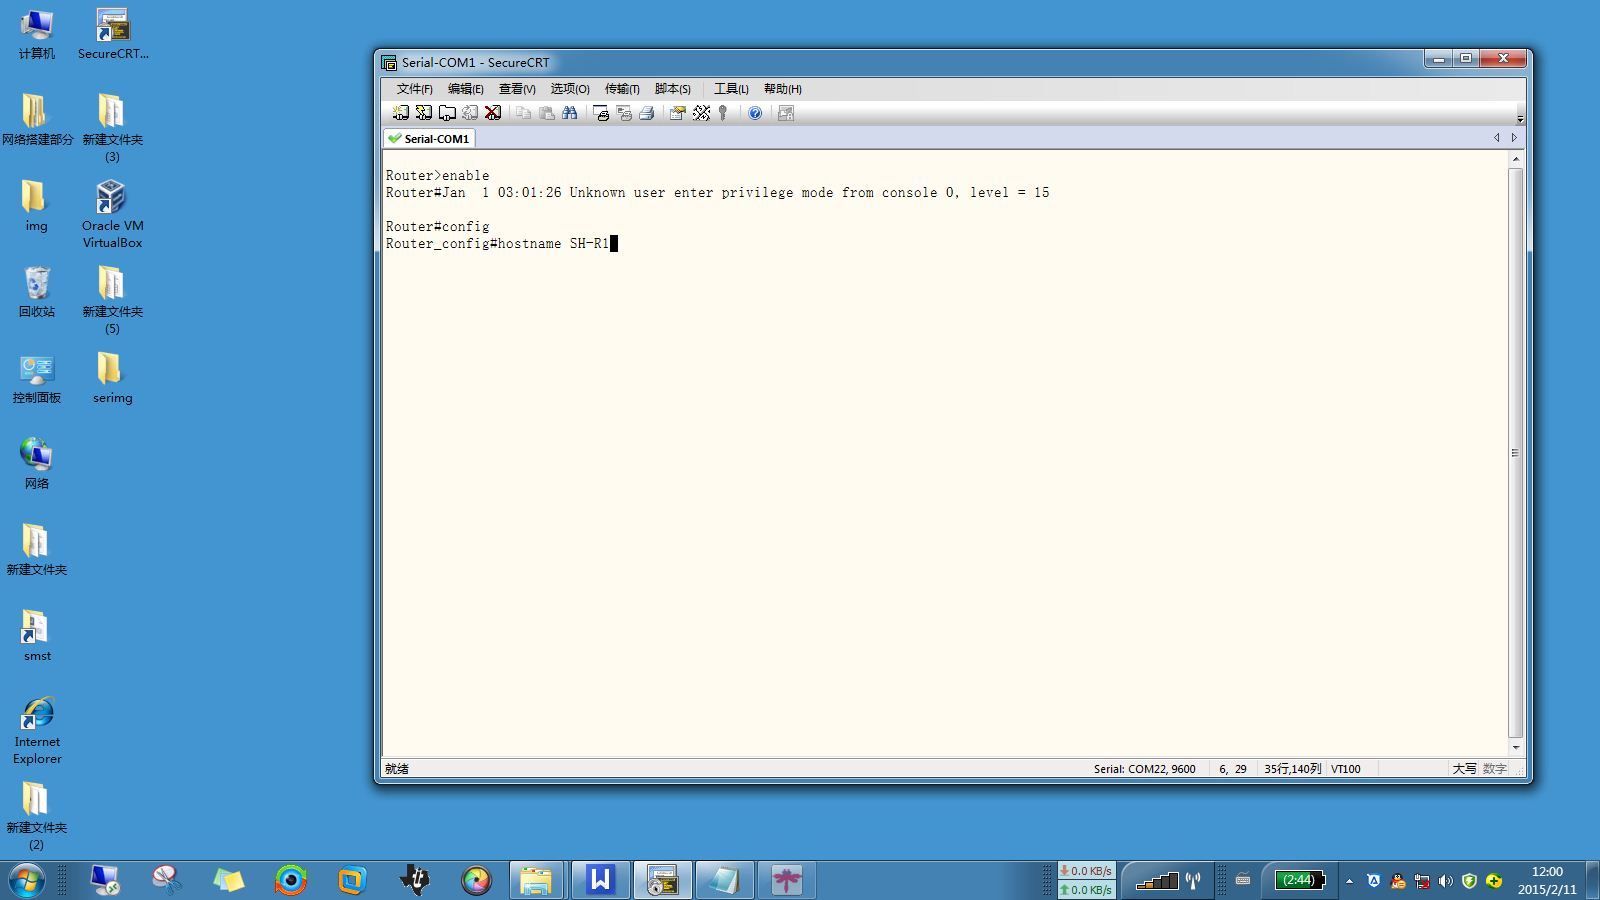Viewport: 1600px width, 900px height.
Task: Select the Internet Explorer desktop icon
Action: coord(37,731)
